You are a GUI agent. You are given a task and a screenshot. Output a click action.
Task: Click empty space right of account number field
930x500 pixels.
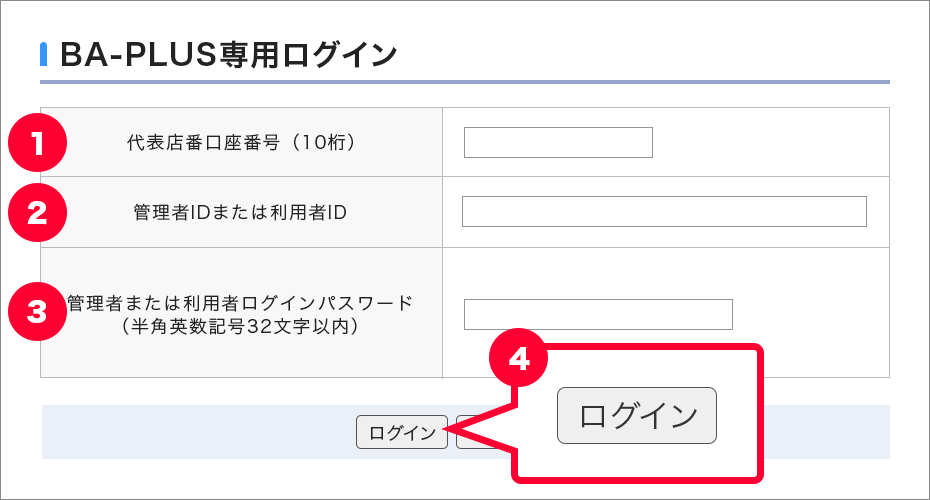pyautogui.click(x=771, y=142)
